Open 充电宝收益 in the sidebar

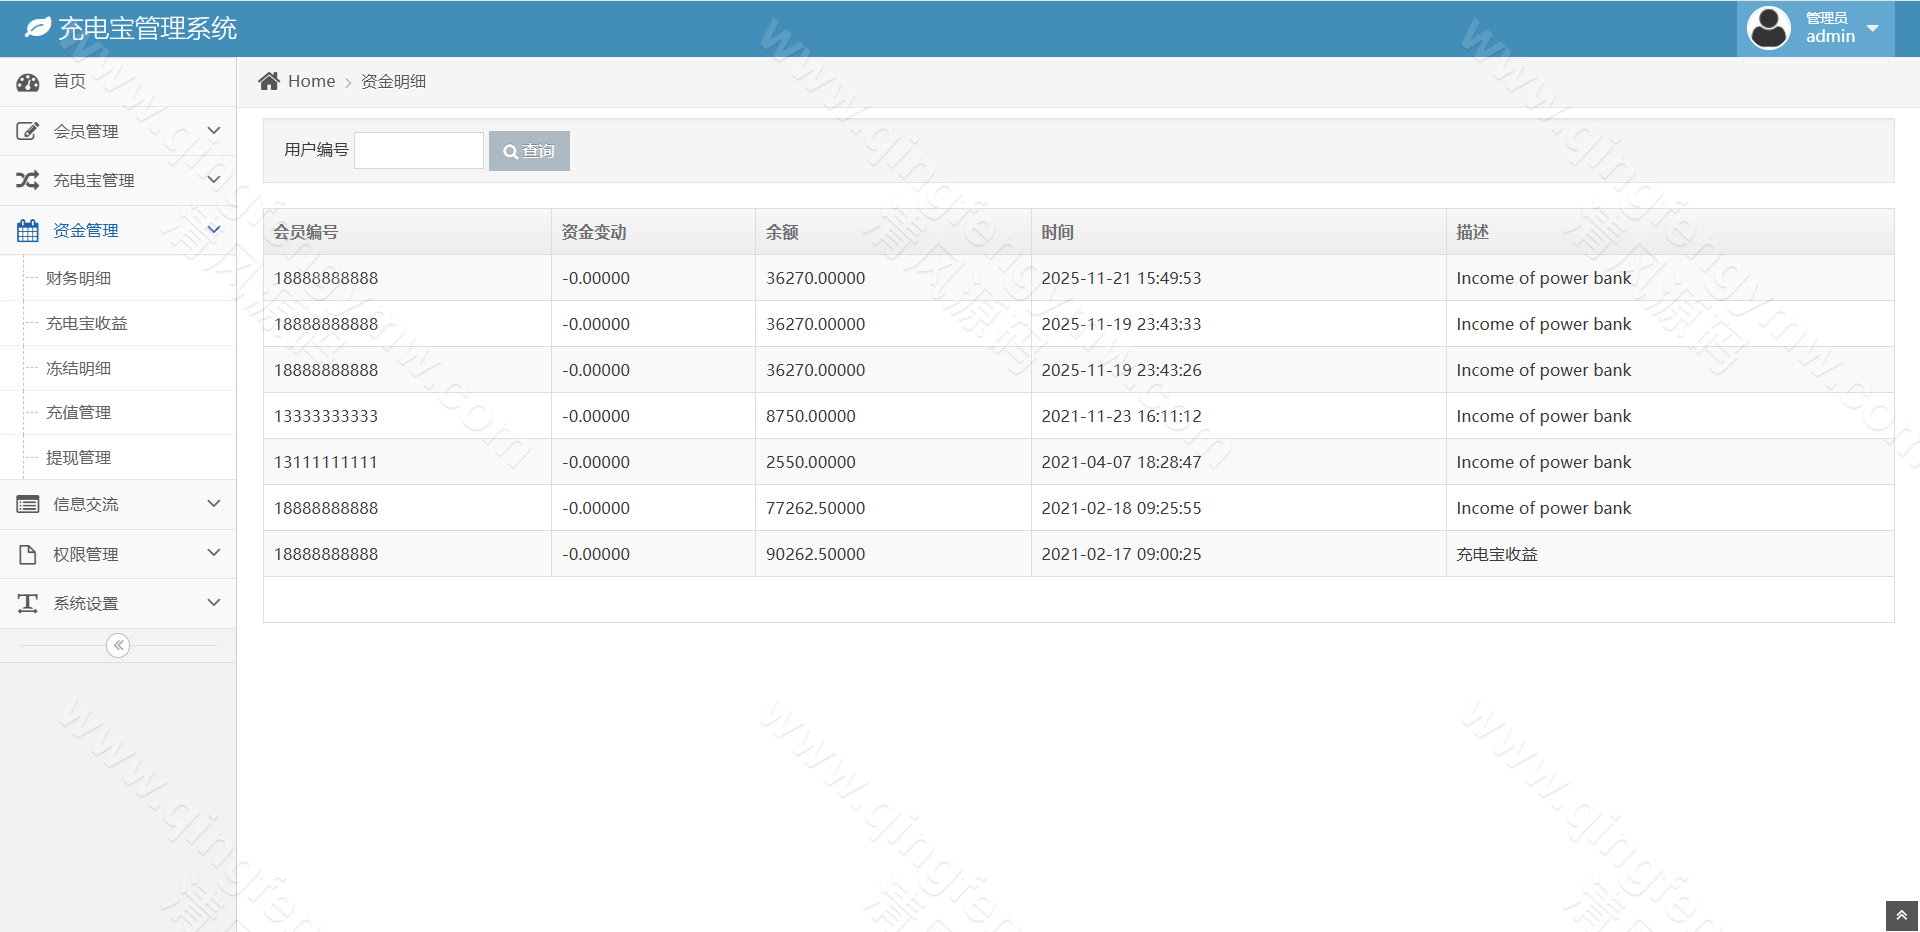[x=87, y=323]
